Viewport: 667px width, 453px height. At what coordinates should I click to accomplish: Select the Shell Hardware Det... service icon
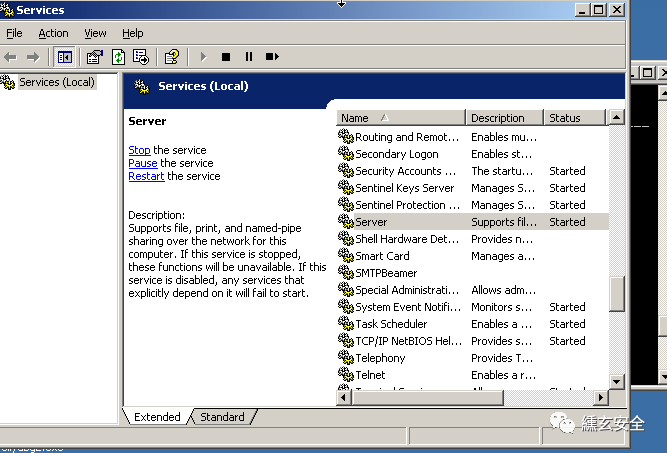coord(346,239)
